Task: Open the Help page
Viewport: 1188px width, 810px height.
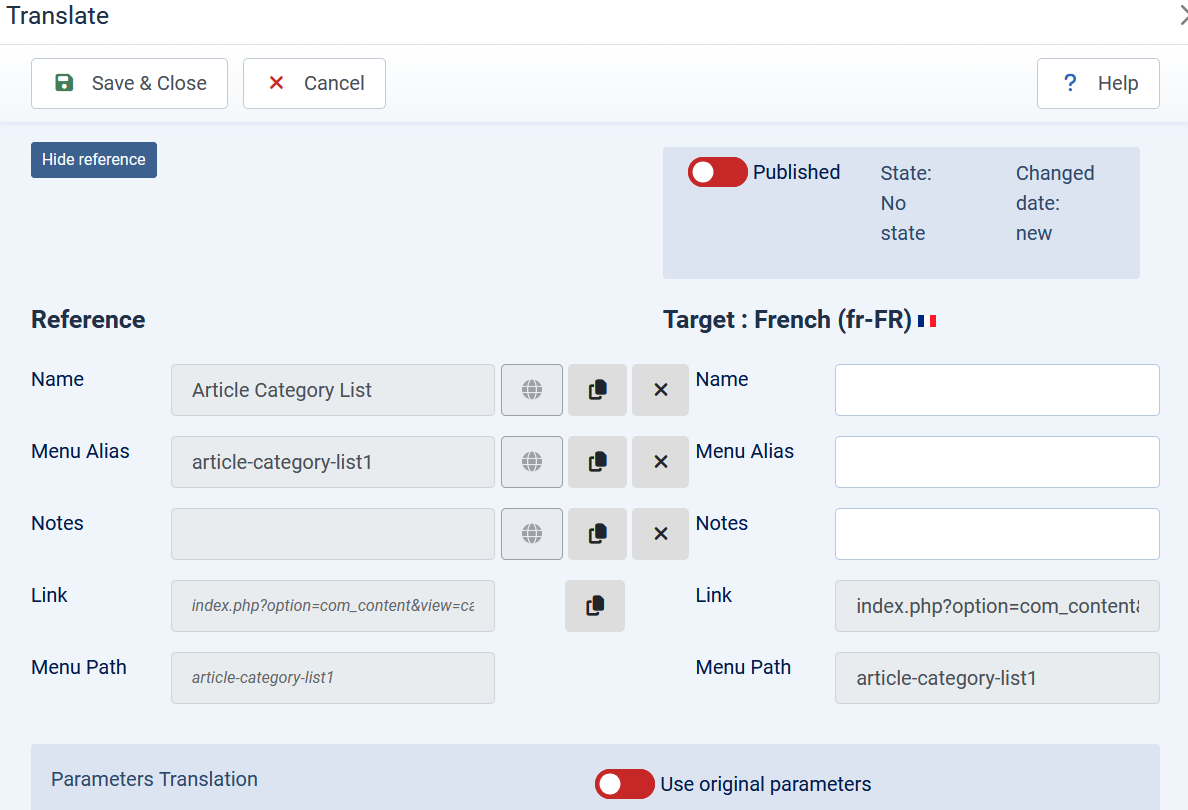Action: click(1097, 83)
